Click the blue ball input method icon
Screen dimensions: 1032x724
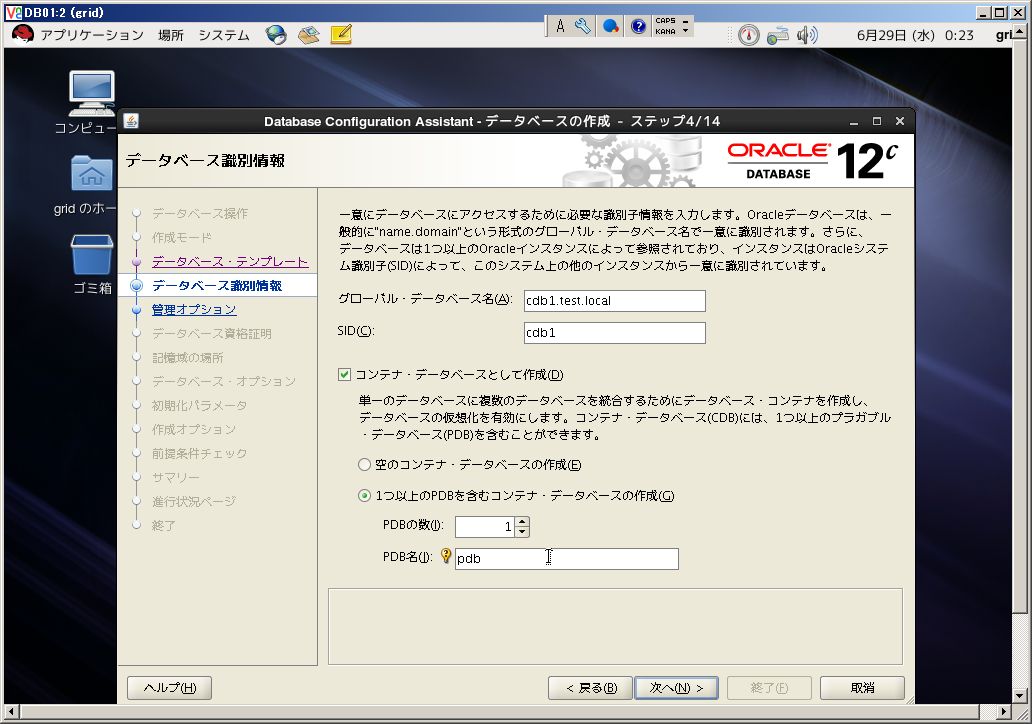tap(611, 26)
